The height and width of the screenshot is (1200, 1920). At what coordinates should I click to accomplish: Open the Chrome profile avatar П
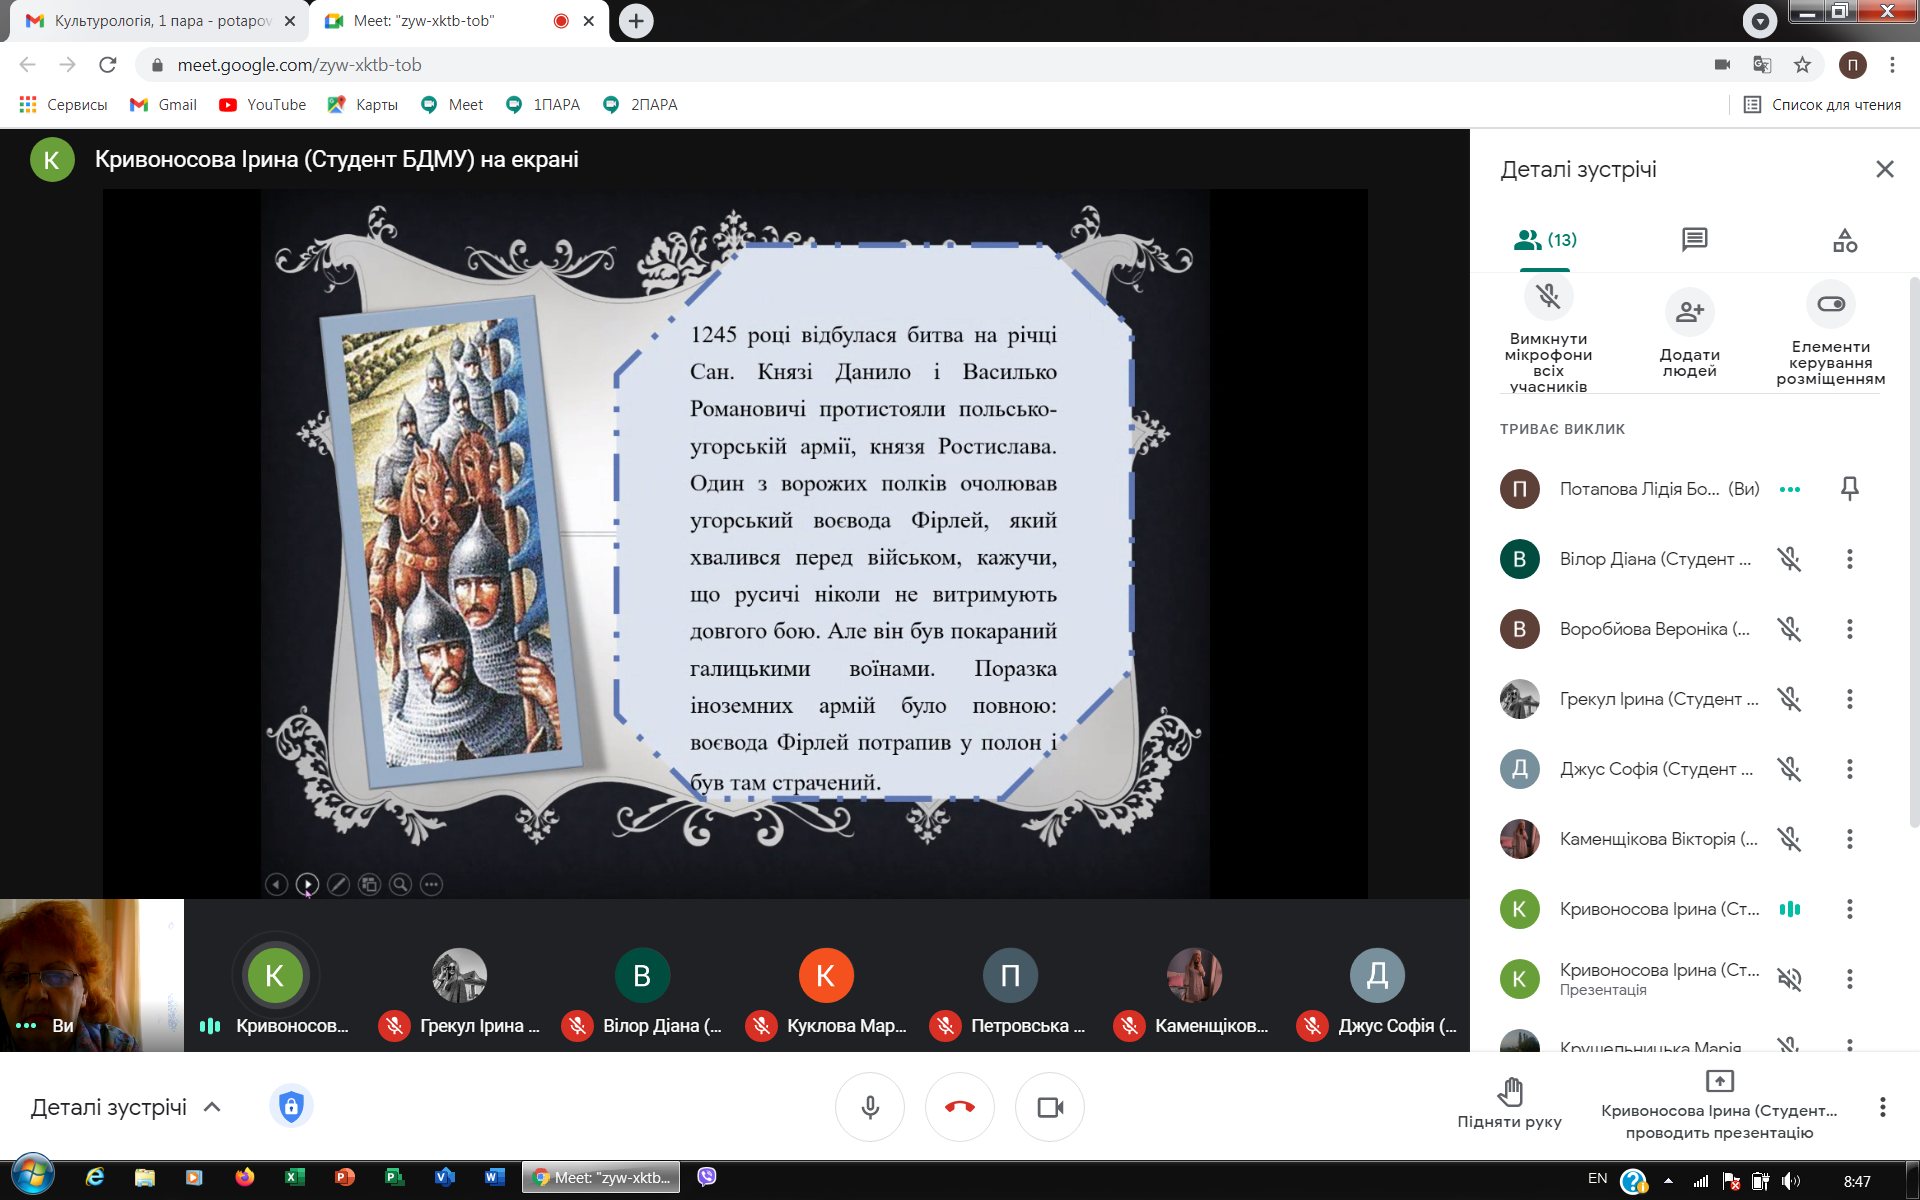[x=1852, y=65]
